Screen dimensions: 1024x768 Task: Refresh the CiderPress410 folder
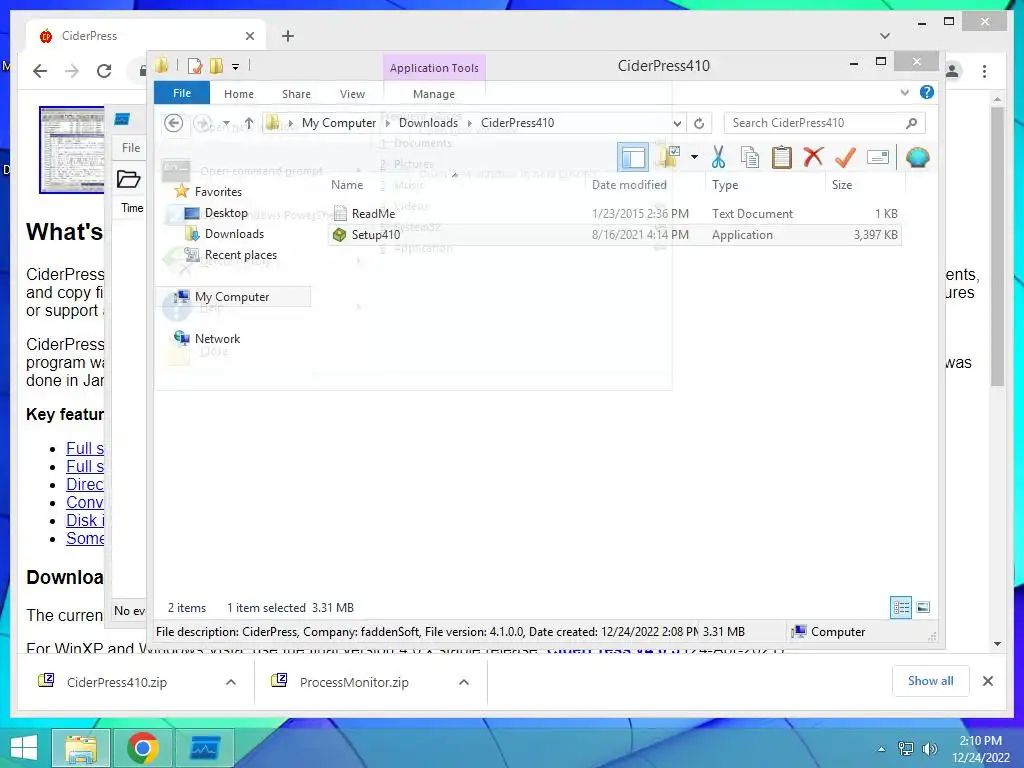pyautogui.click(x=699, y=123)
